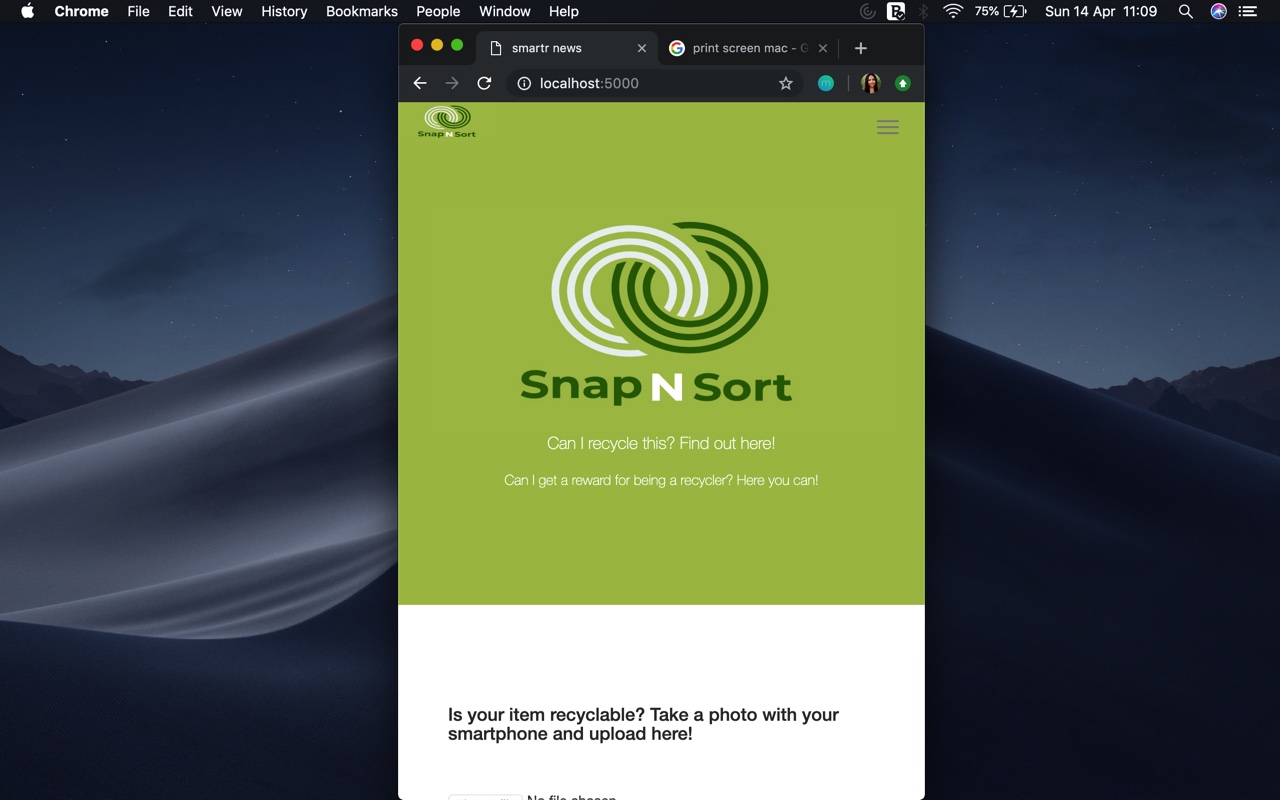
Task: Switch to the smartr news tab
Action: [567, 48]
